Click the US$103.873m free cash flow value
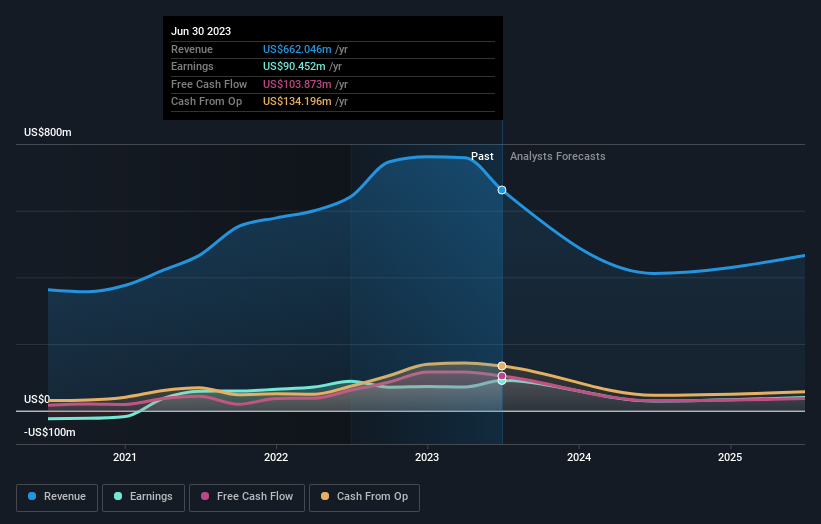The height and width of the screenshot is (524, 821). pos(297,84)
